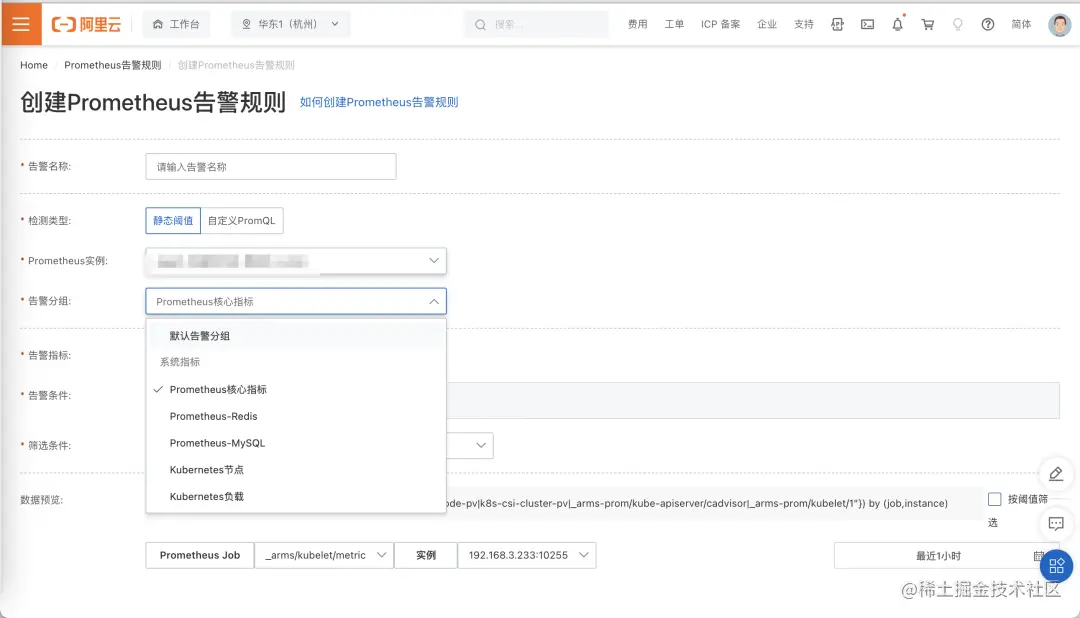The image size is (1080, 618).
Task: Choose Prometheus-Redis option
Action: (296, 416)
